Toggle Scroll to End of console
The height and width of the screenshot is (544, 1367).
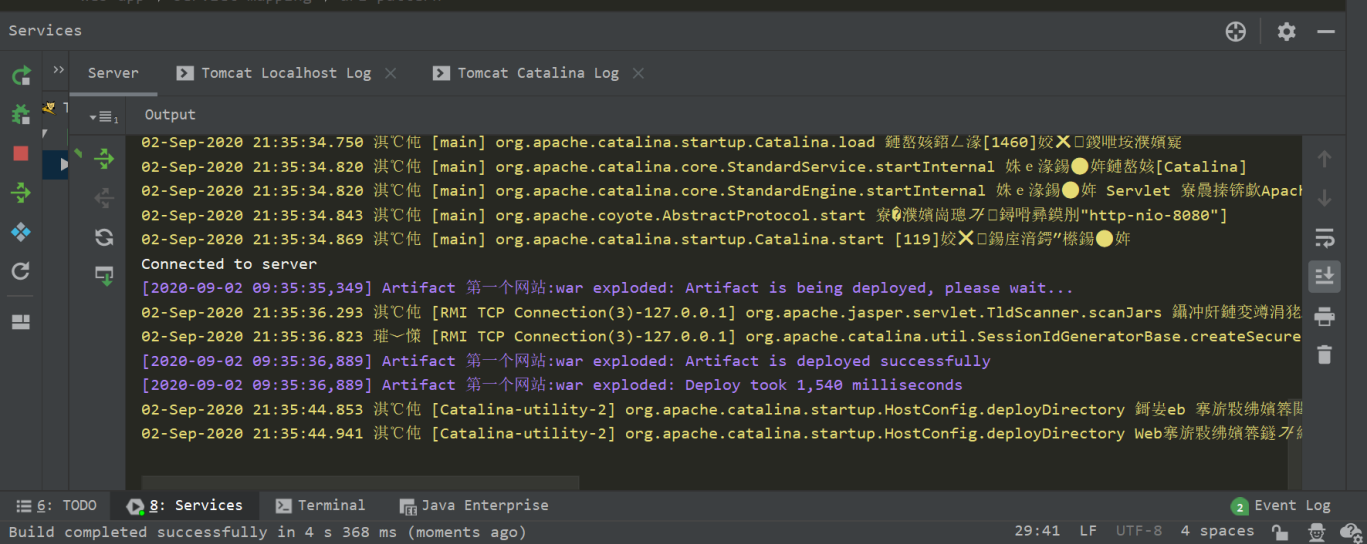pos(1324,275)
